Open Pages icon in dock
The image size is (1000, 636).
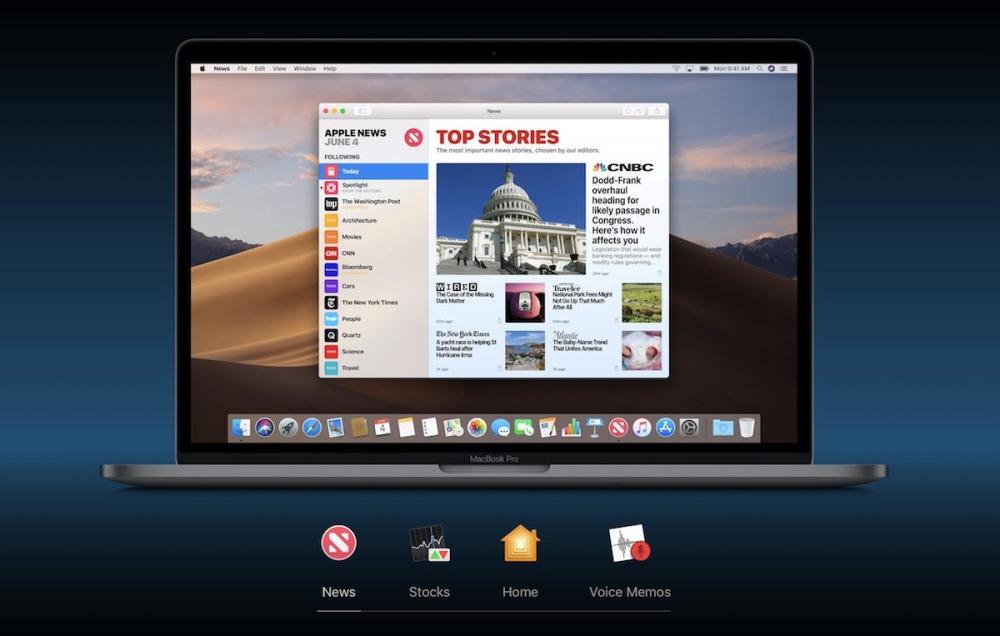coord(548,427)
